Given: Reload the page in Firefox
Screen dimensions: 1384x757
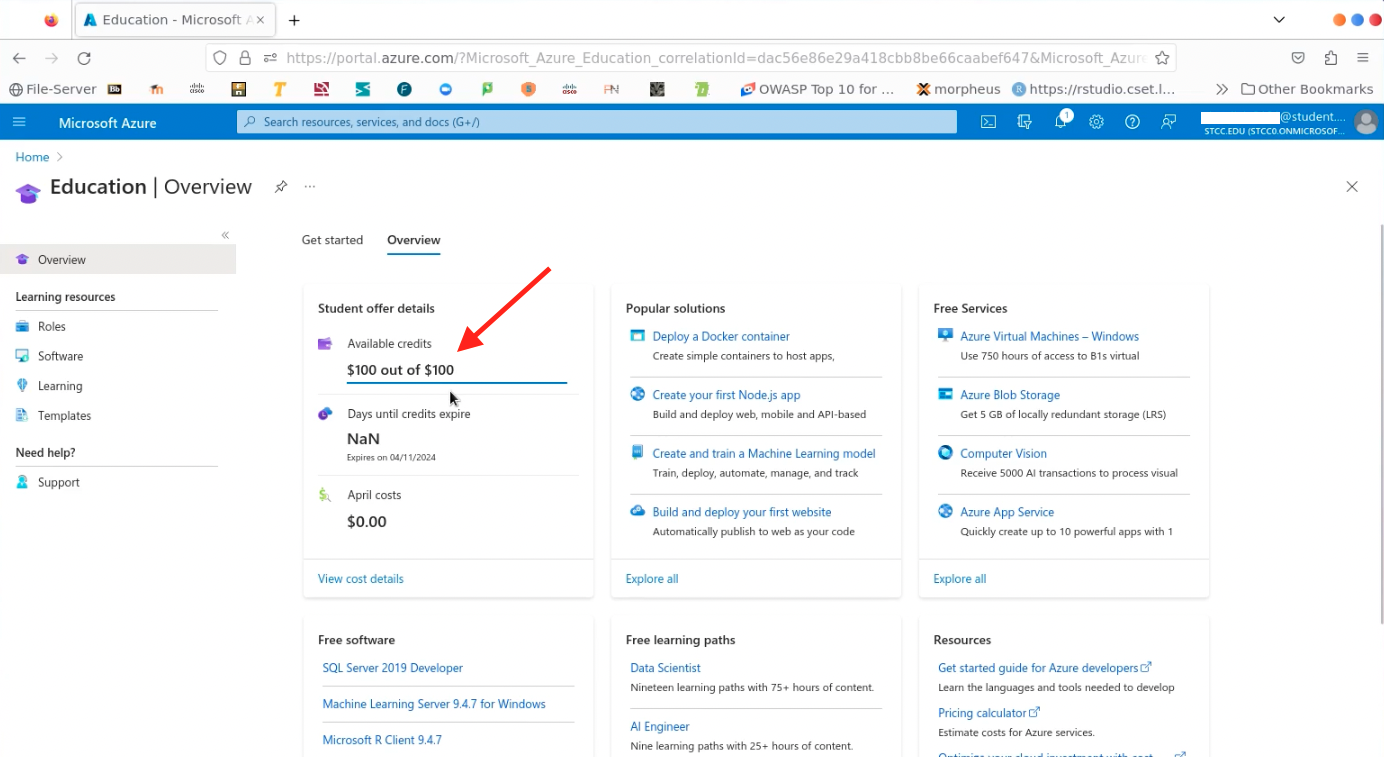Looking at the screenshot, I should click(84, 58).
